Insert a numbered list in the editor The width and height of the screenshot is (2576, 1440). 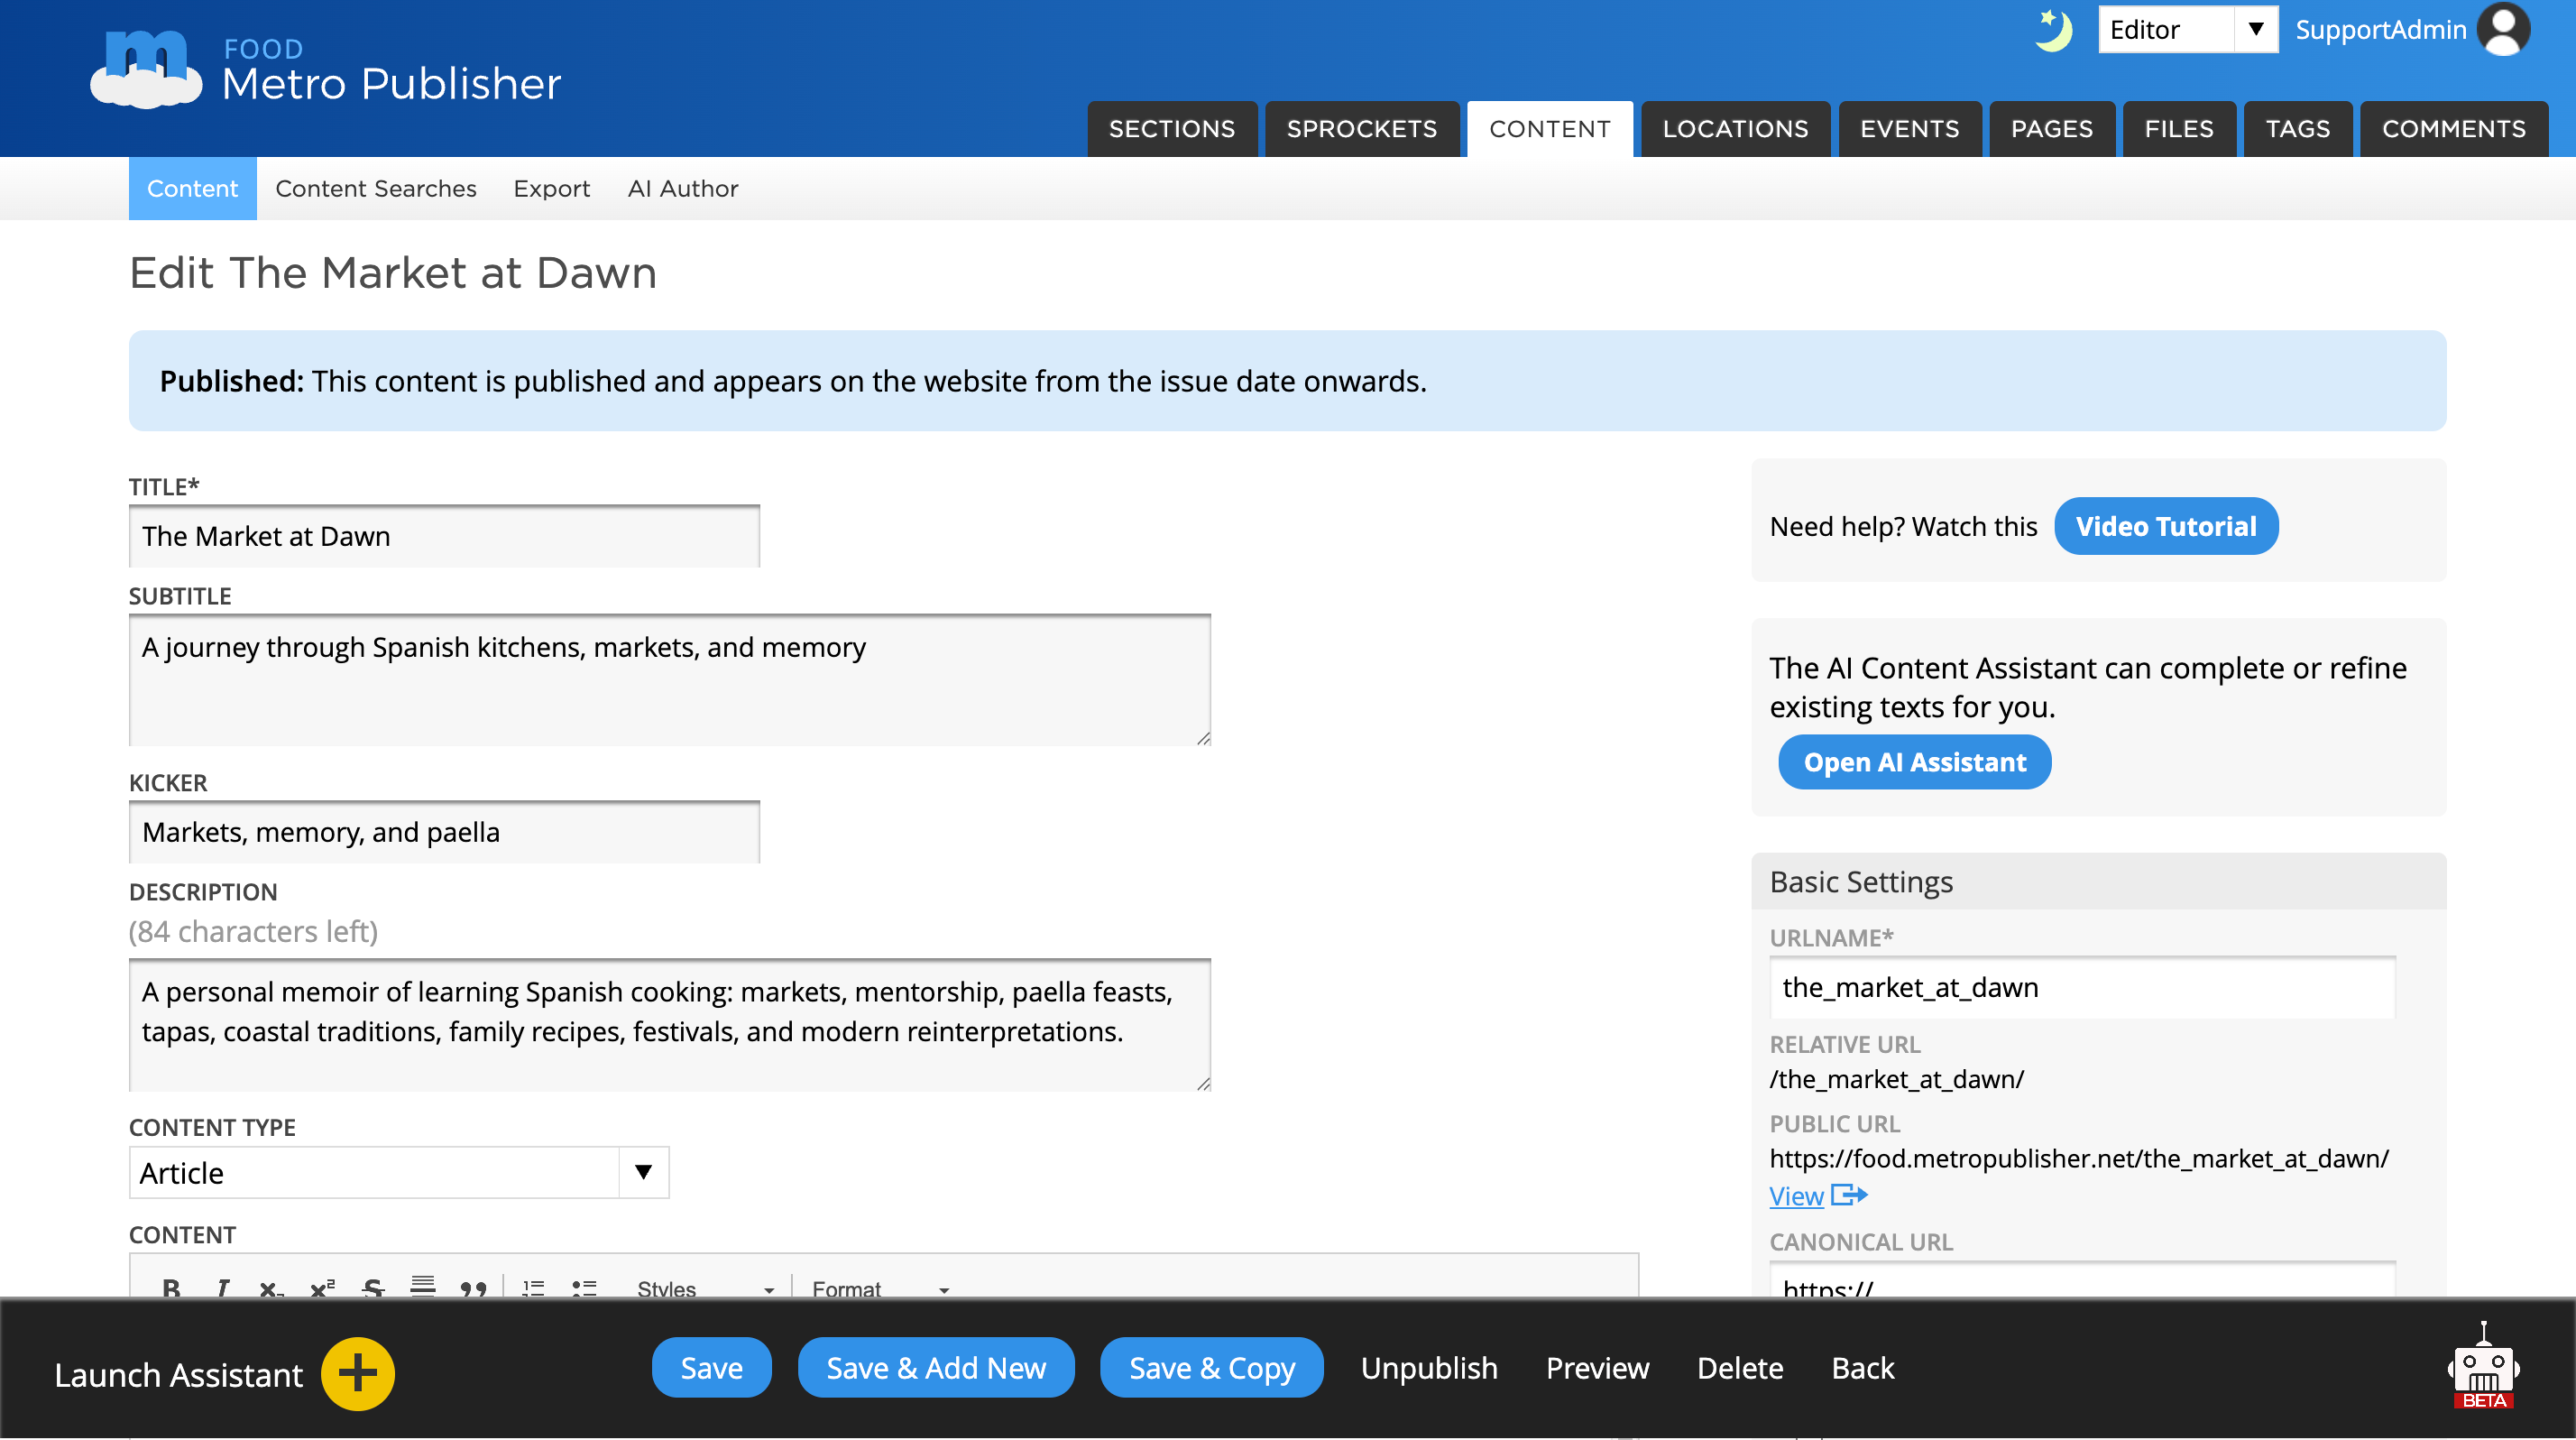pos(533,1288)
